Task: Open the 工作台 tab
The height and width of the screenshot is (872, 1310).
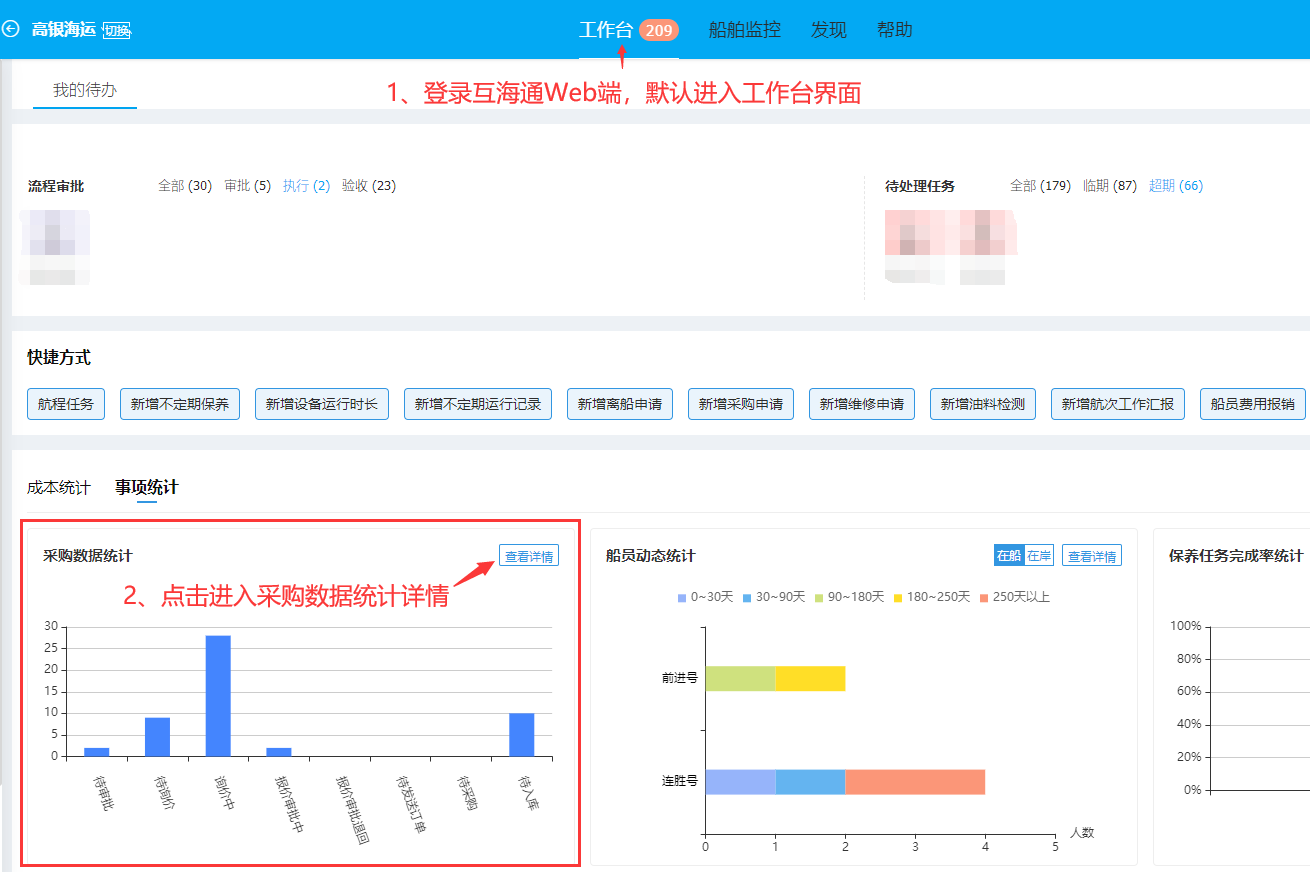Action: [x=606, y=30]
